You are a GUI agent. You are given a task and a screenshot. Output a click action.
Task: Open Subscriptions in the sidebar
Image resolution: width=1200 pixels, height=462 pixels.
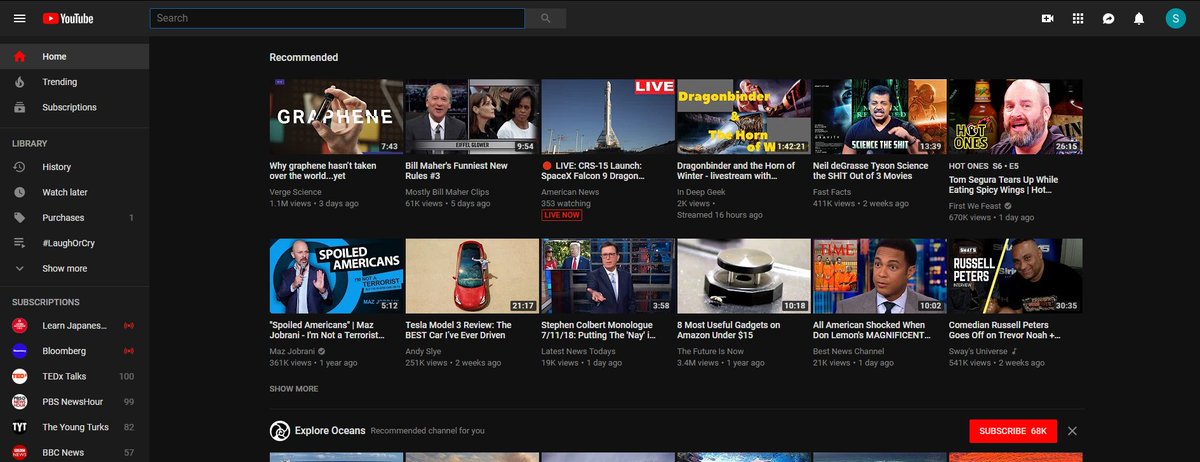(75, 107)
